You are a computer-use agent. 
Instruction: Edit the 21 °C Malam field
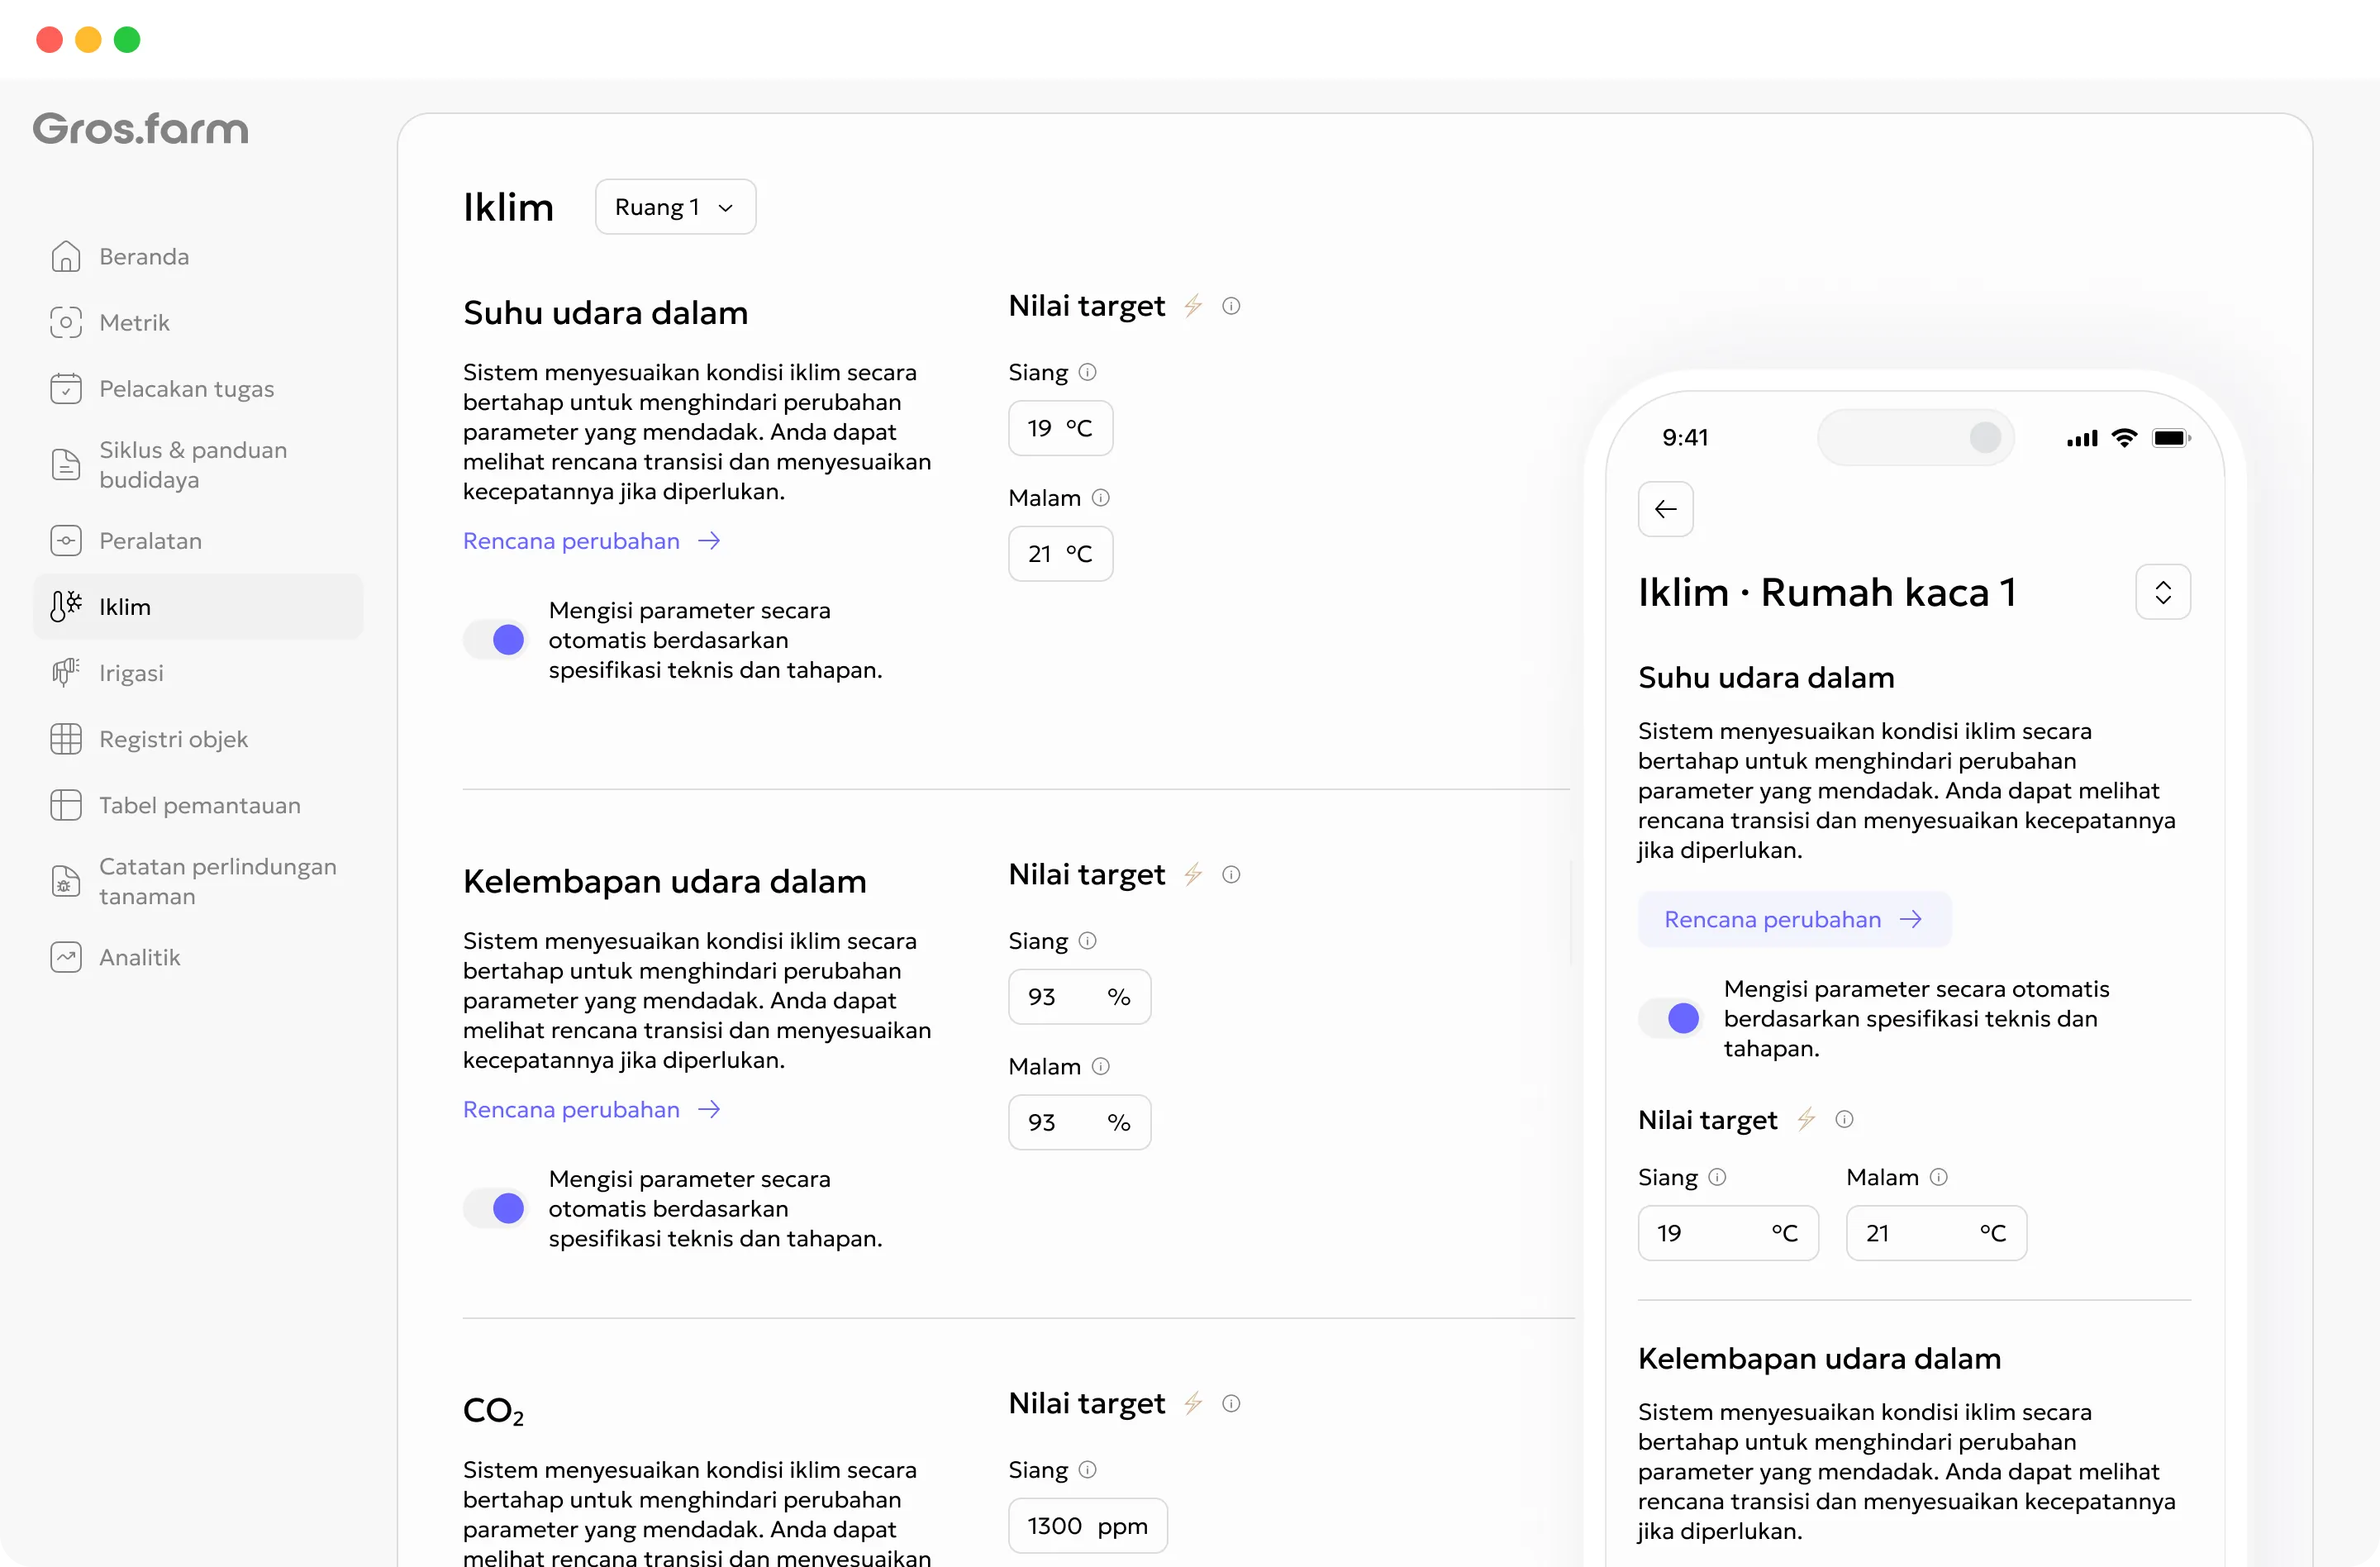pos(1060,553)
